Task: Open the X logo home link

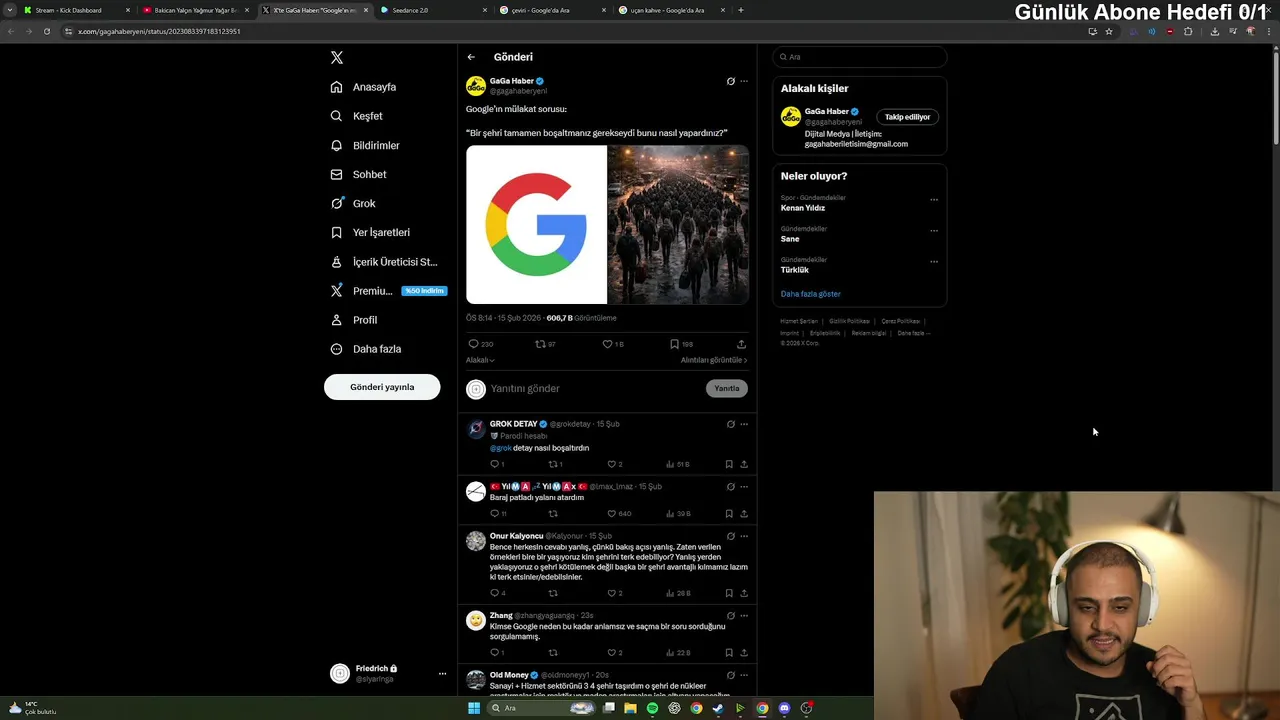Action: pyautogui.click(x=337, y=57)
